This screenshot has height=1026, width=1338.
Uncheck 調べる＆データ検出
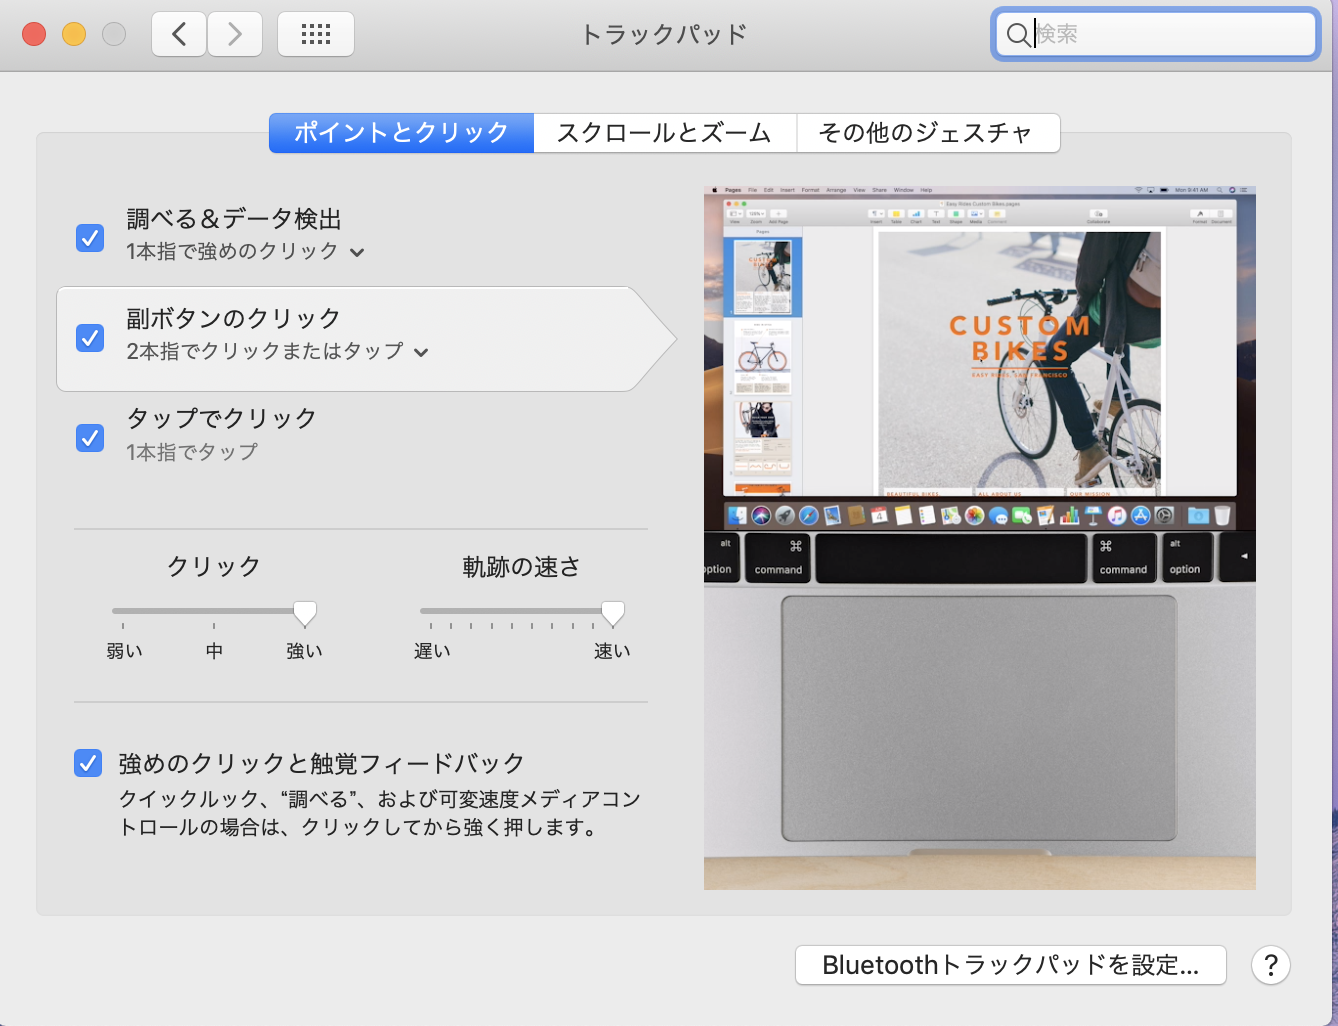pyautogui.click(x=89, y=238)
